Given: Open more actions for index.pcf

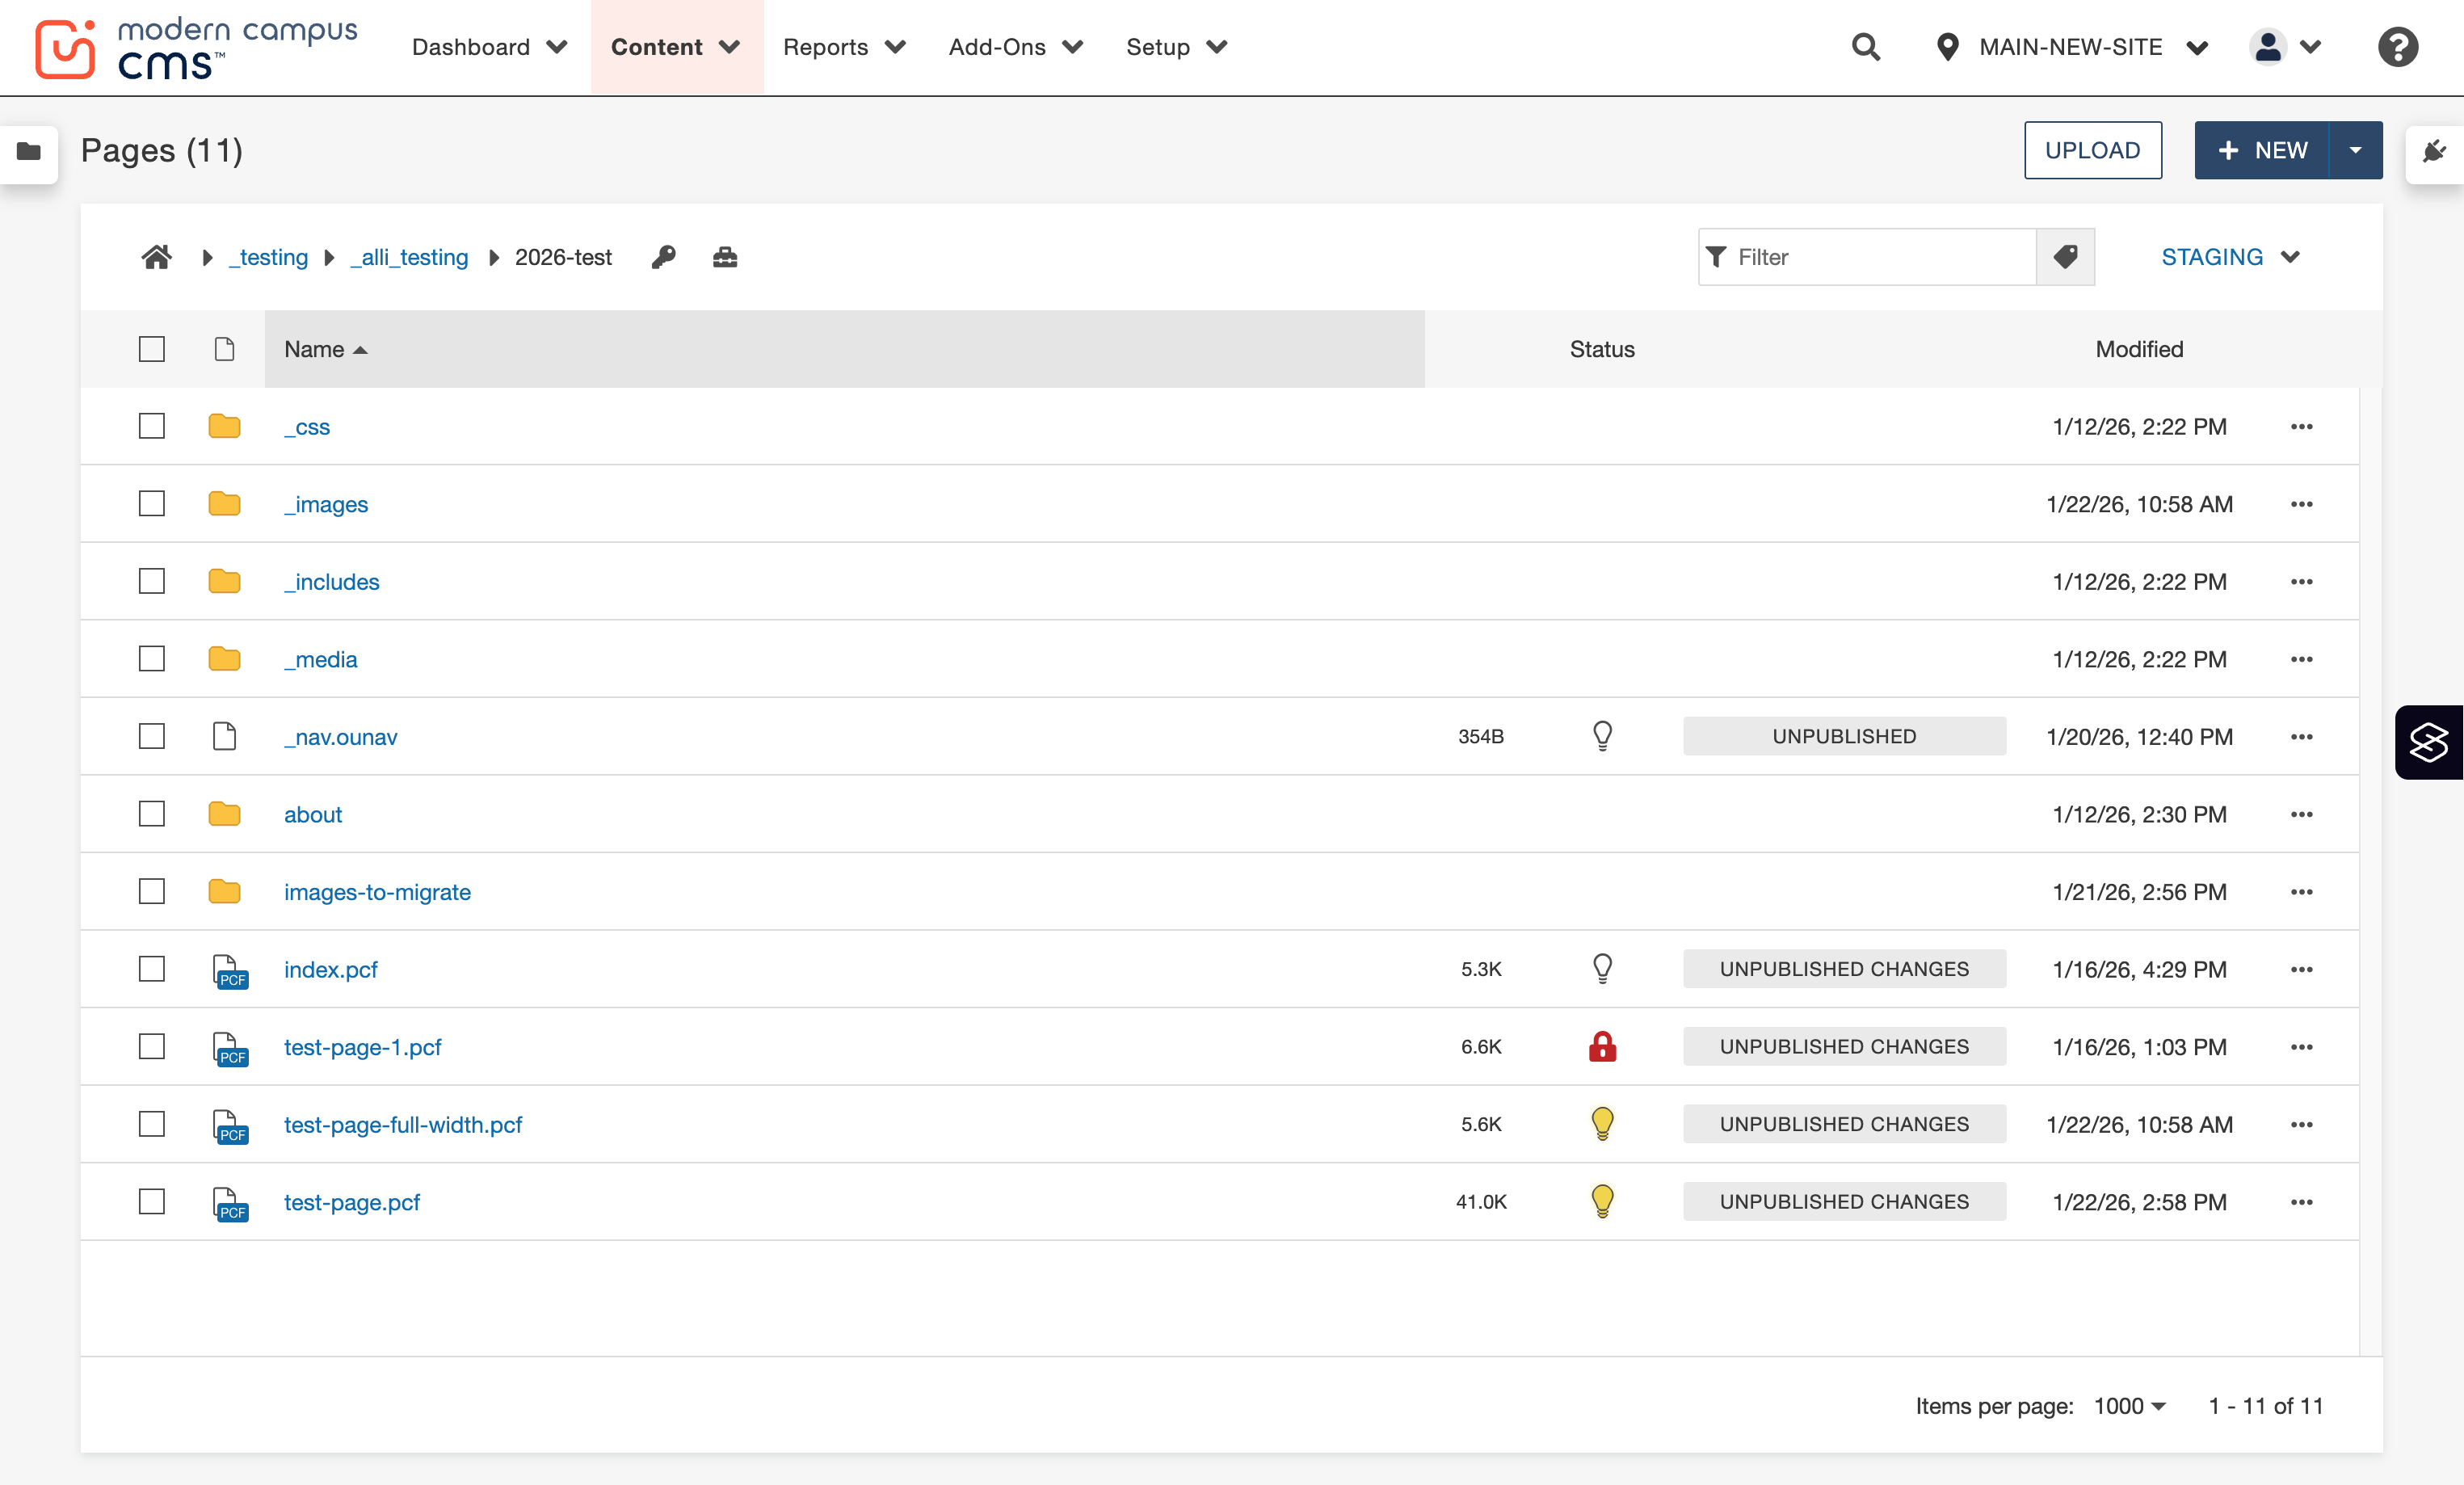Looking at the screenshot, I should click(2301, 969).
